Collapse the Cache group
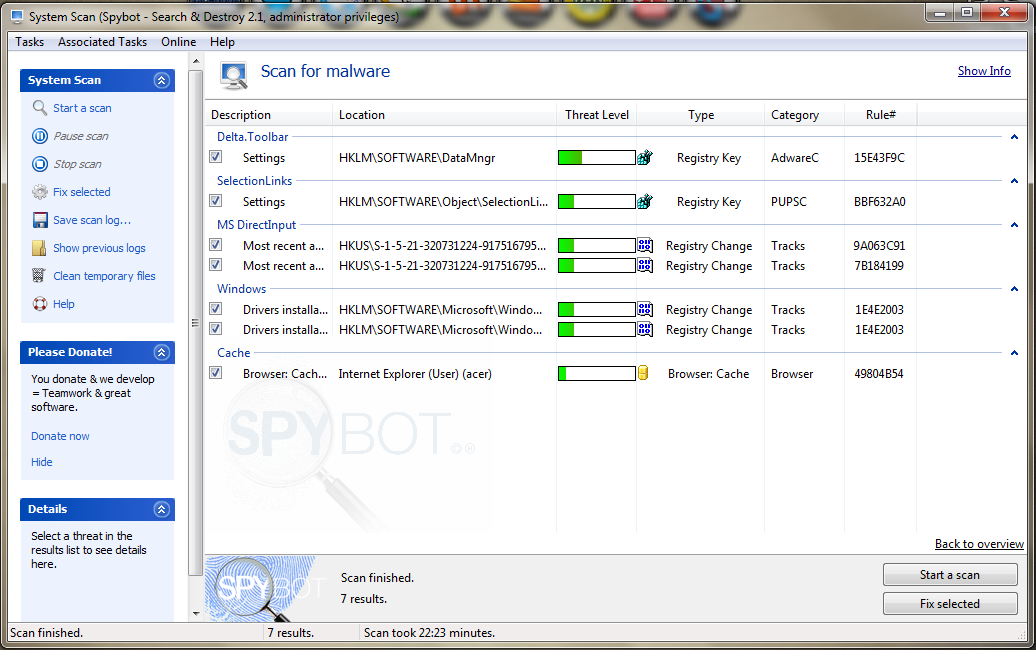1036x650 pixels. (x=1014, y=353)
